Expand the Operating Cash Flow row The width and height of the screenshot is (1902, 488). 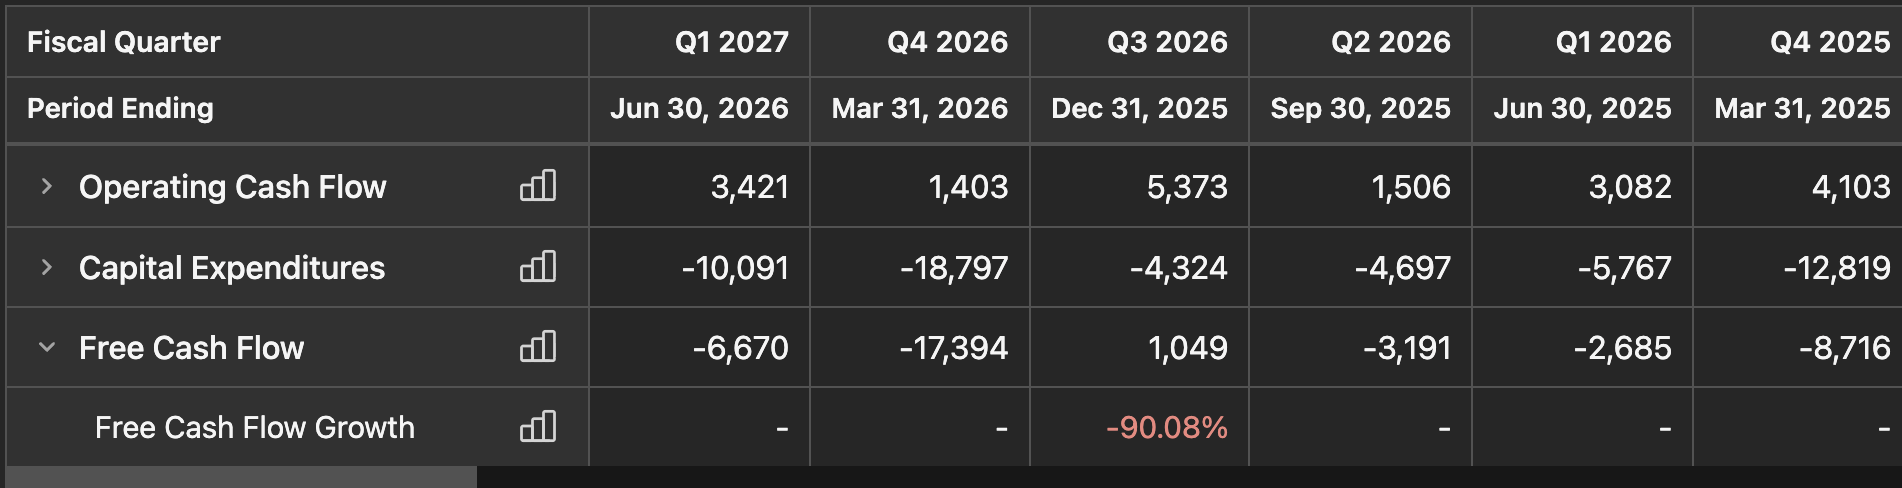(x=46, y=186)
